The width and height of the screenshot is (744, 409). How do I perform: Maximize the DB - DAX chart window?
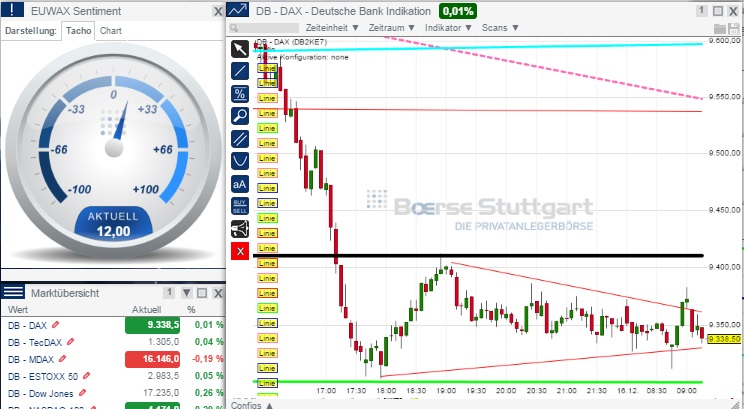[718, 11]
